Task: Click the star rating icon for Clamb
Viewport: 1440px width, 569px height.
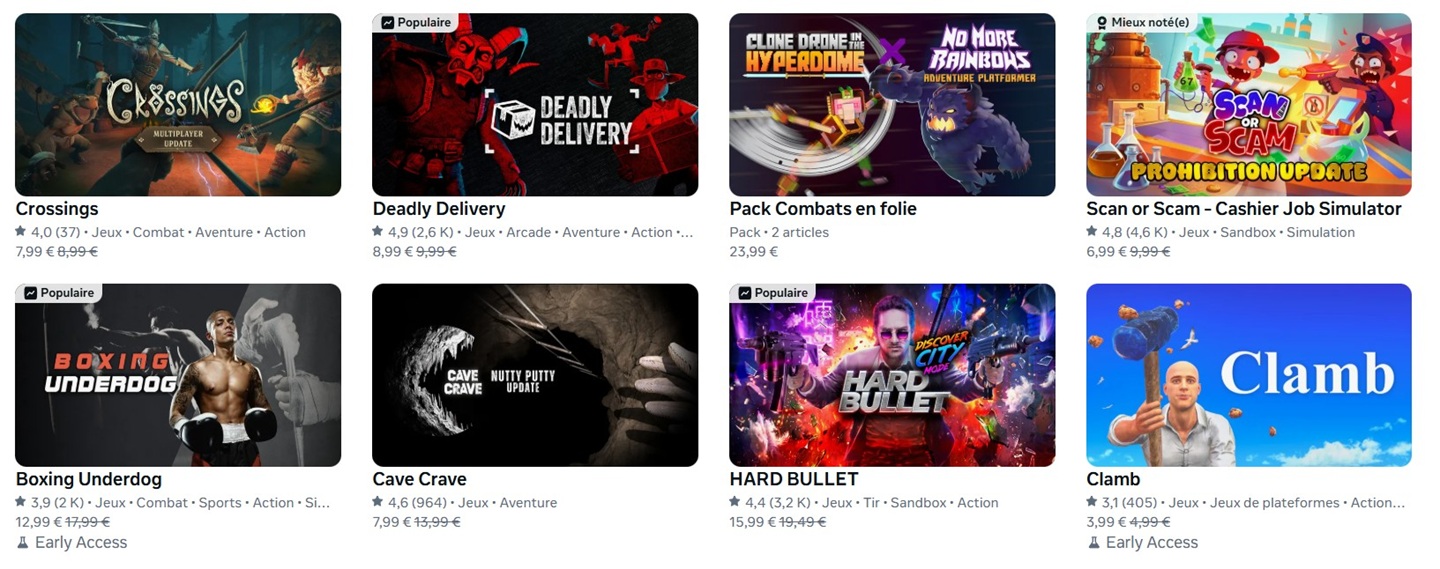Action: tap(1093, 503)
